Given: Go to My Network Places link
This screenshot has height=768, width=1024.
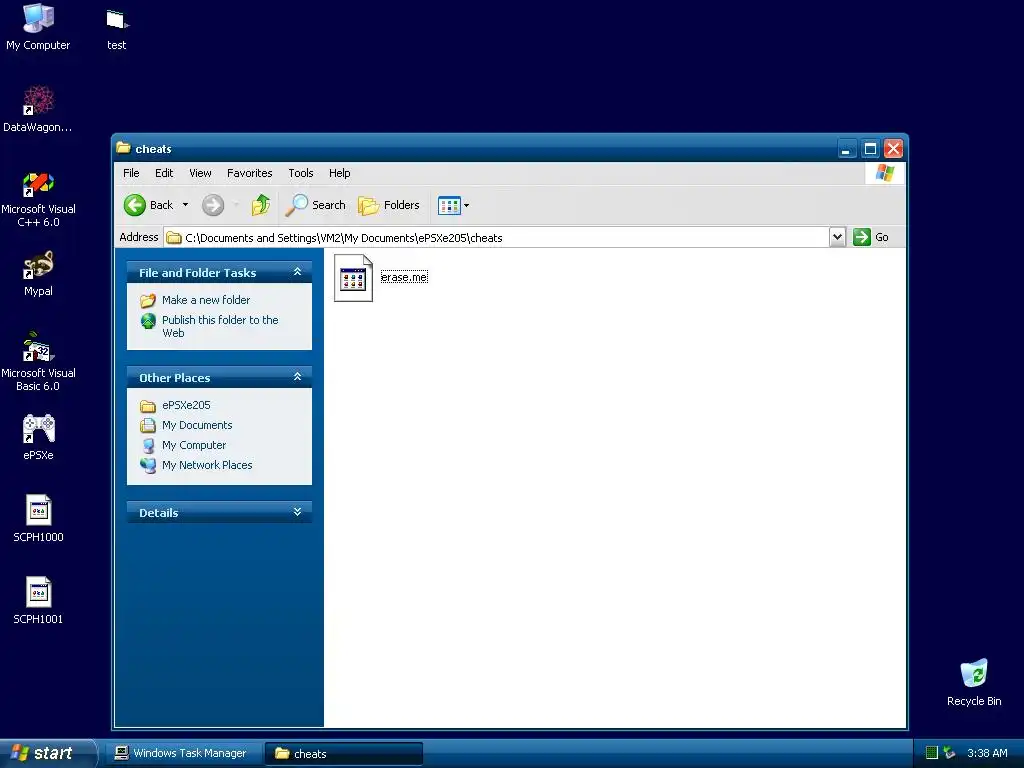Looking at the screenshot, I should (x=207, y=465).
